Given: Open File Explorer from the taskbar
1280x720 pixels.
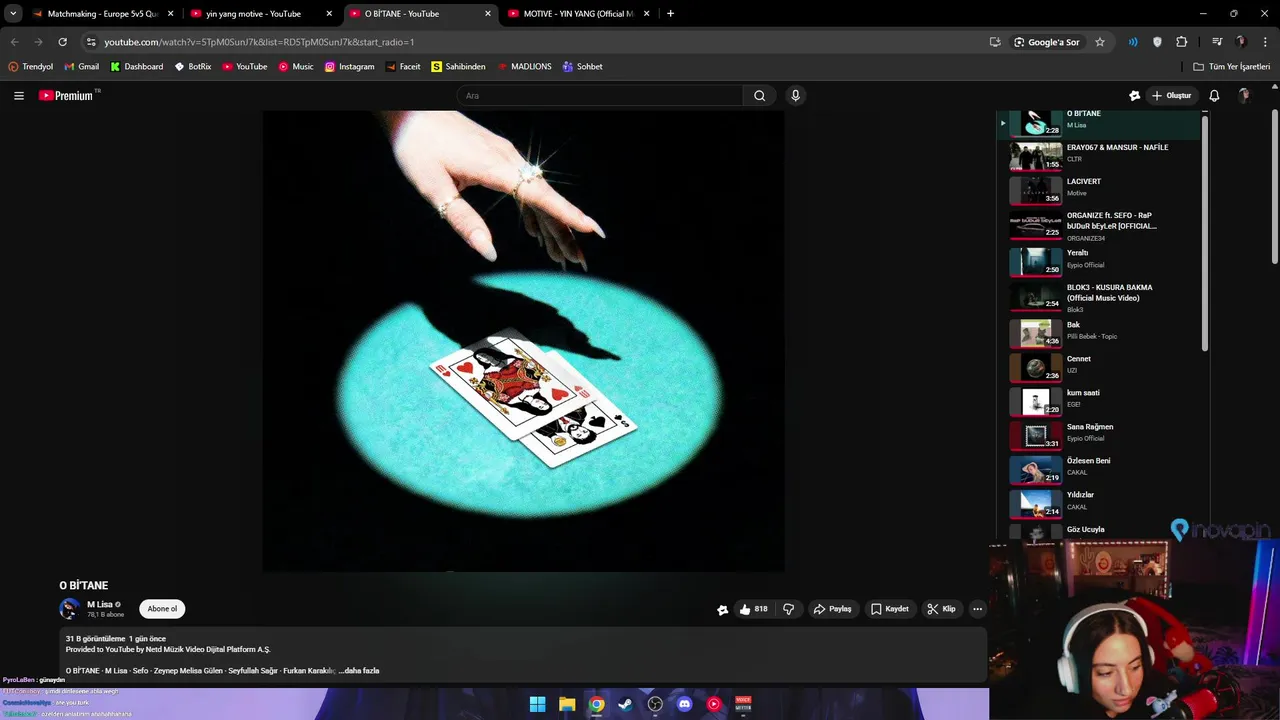Looking at the screenshot, I should tap(567, 704).
